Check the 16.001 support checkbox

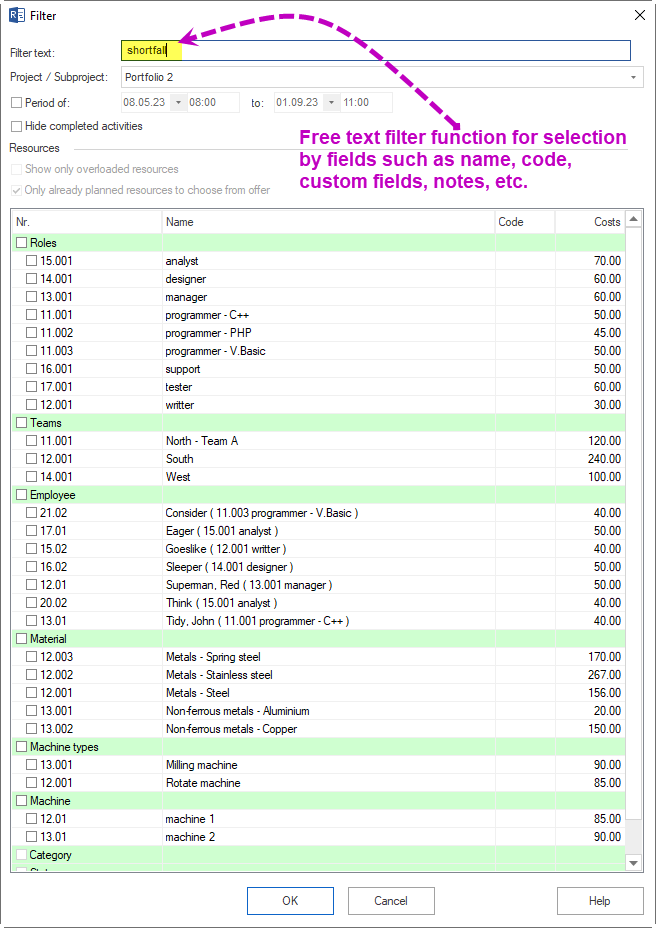[x=31, y=369]
